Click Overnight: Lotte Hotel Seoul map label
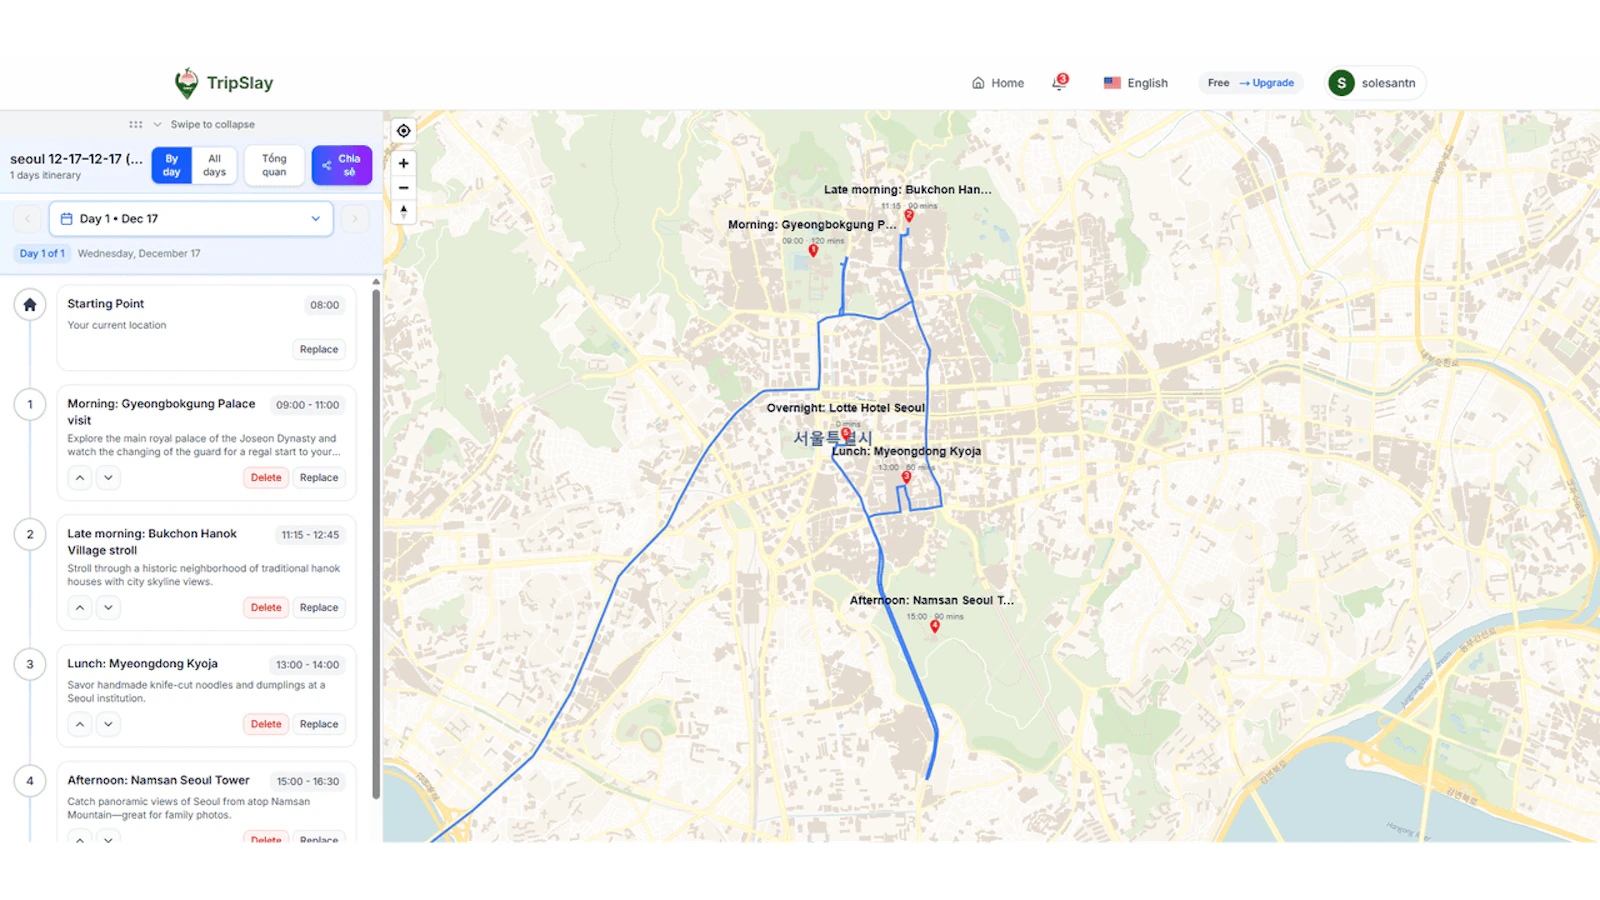This screenshot has height=900, width=1600. (x=846, y=408)
